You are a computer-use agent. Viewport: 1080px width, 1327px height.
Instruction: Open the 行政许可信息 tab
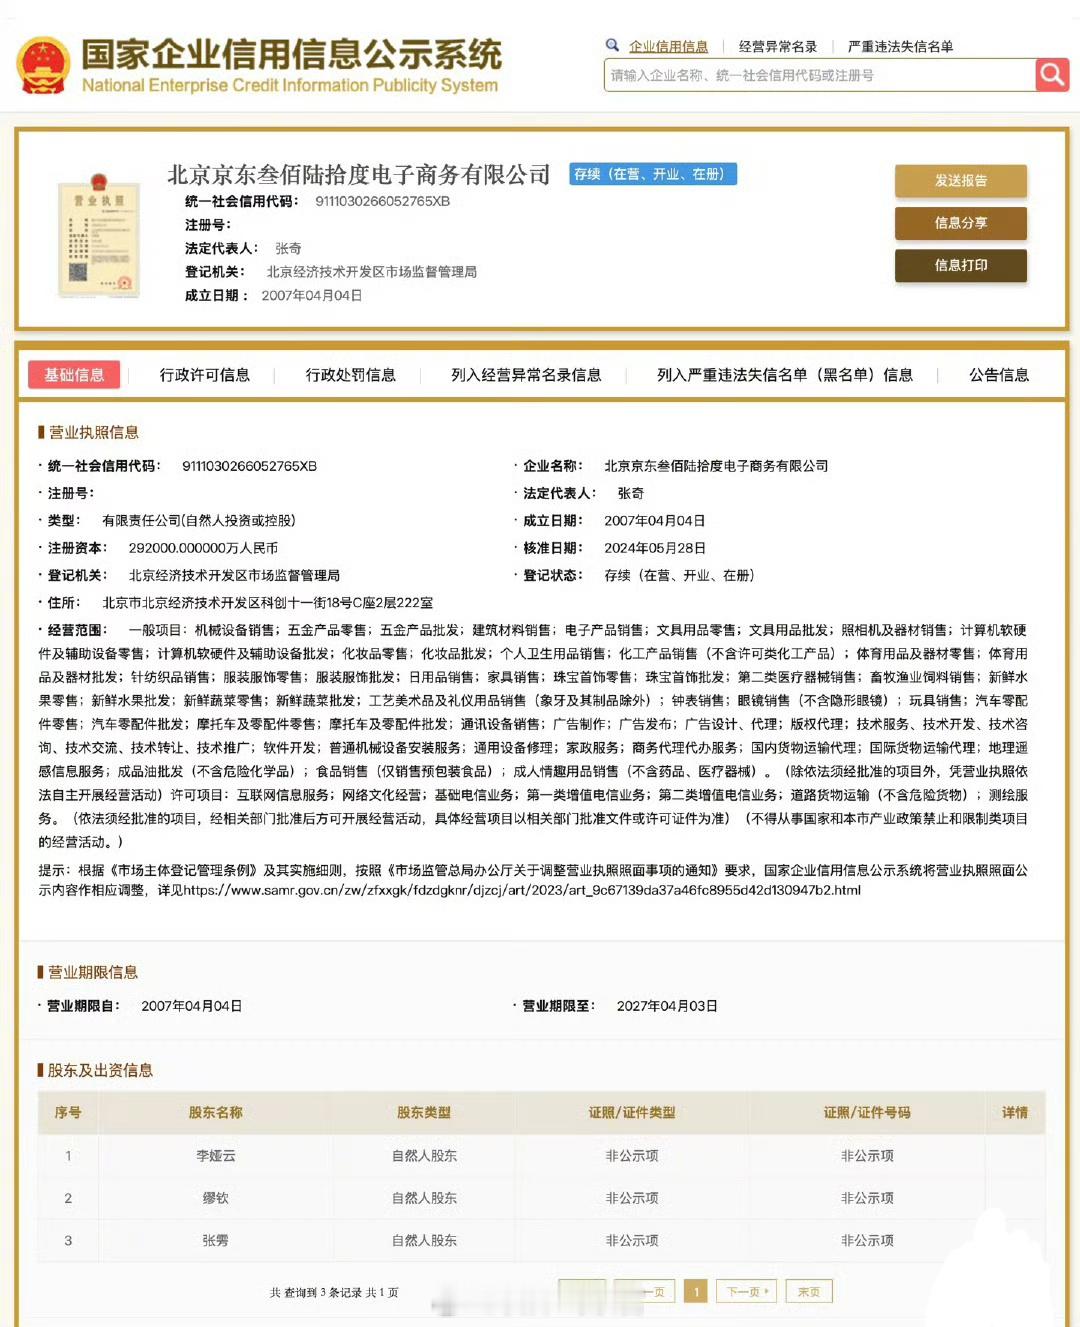tap(205, 375)
